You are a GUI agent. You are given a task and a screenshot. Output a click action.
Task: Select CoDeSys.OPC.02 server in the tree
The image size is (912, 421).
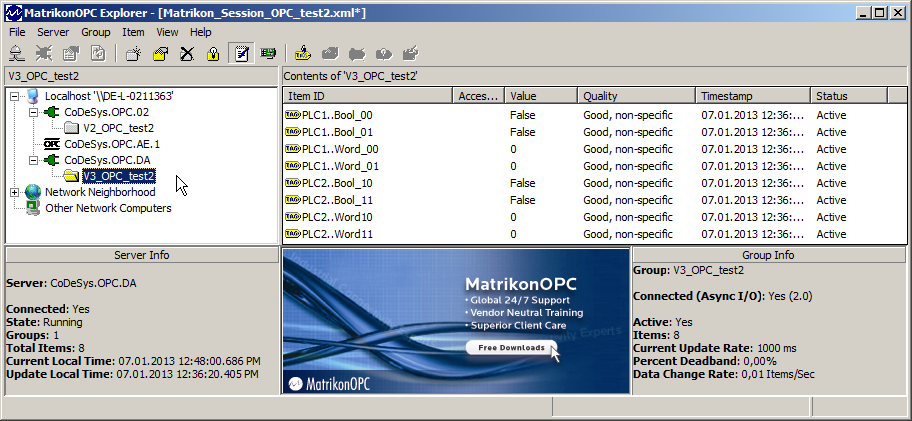[106, 112]
